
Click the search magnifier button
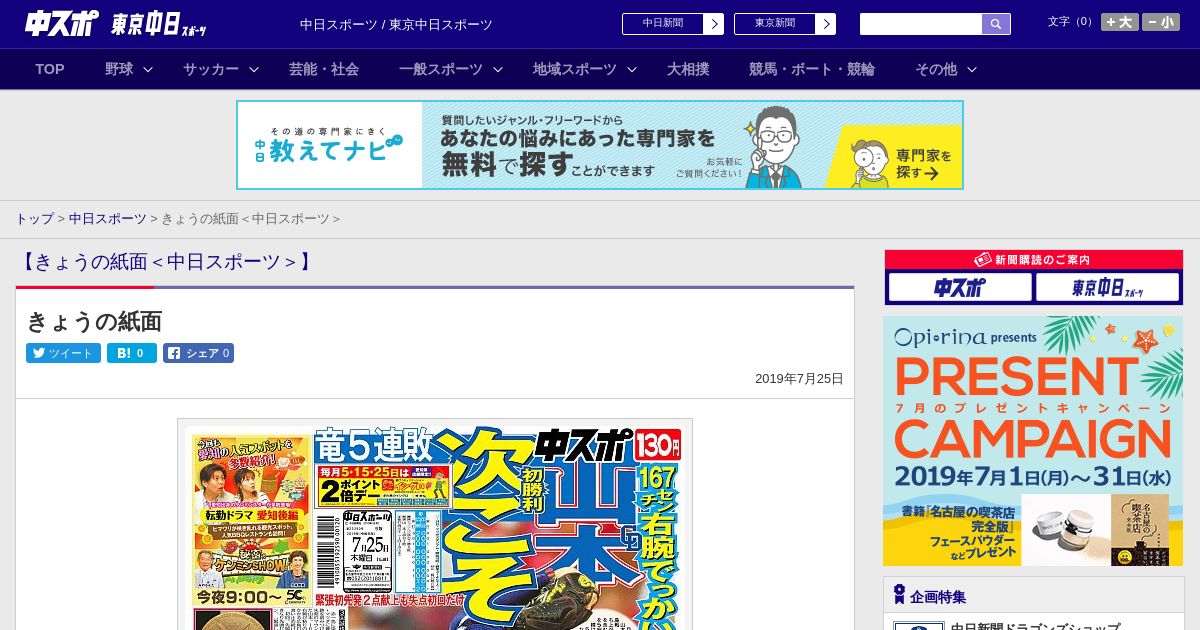pyautogui.click(x=996, y=24)
